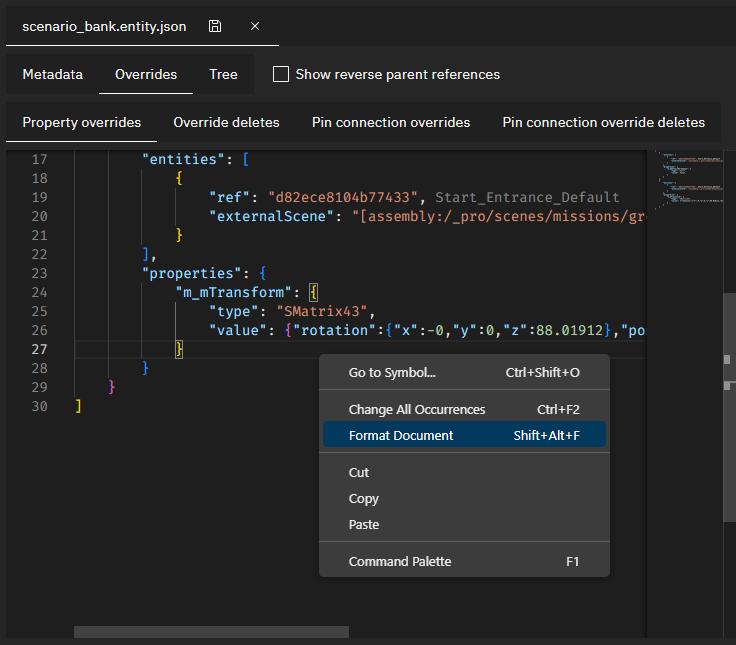Choose Go to Symbol... in context menu
Viewport: 736px width, 645px height.
pyautogui.click(x=464, y=372)
